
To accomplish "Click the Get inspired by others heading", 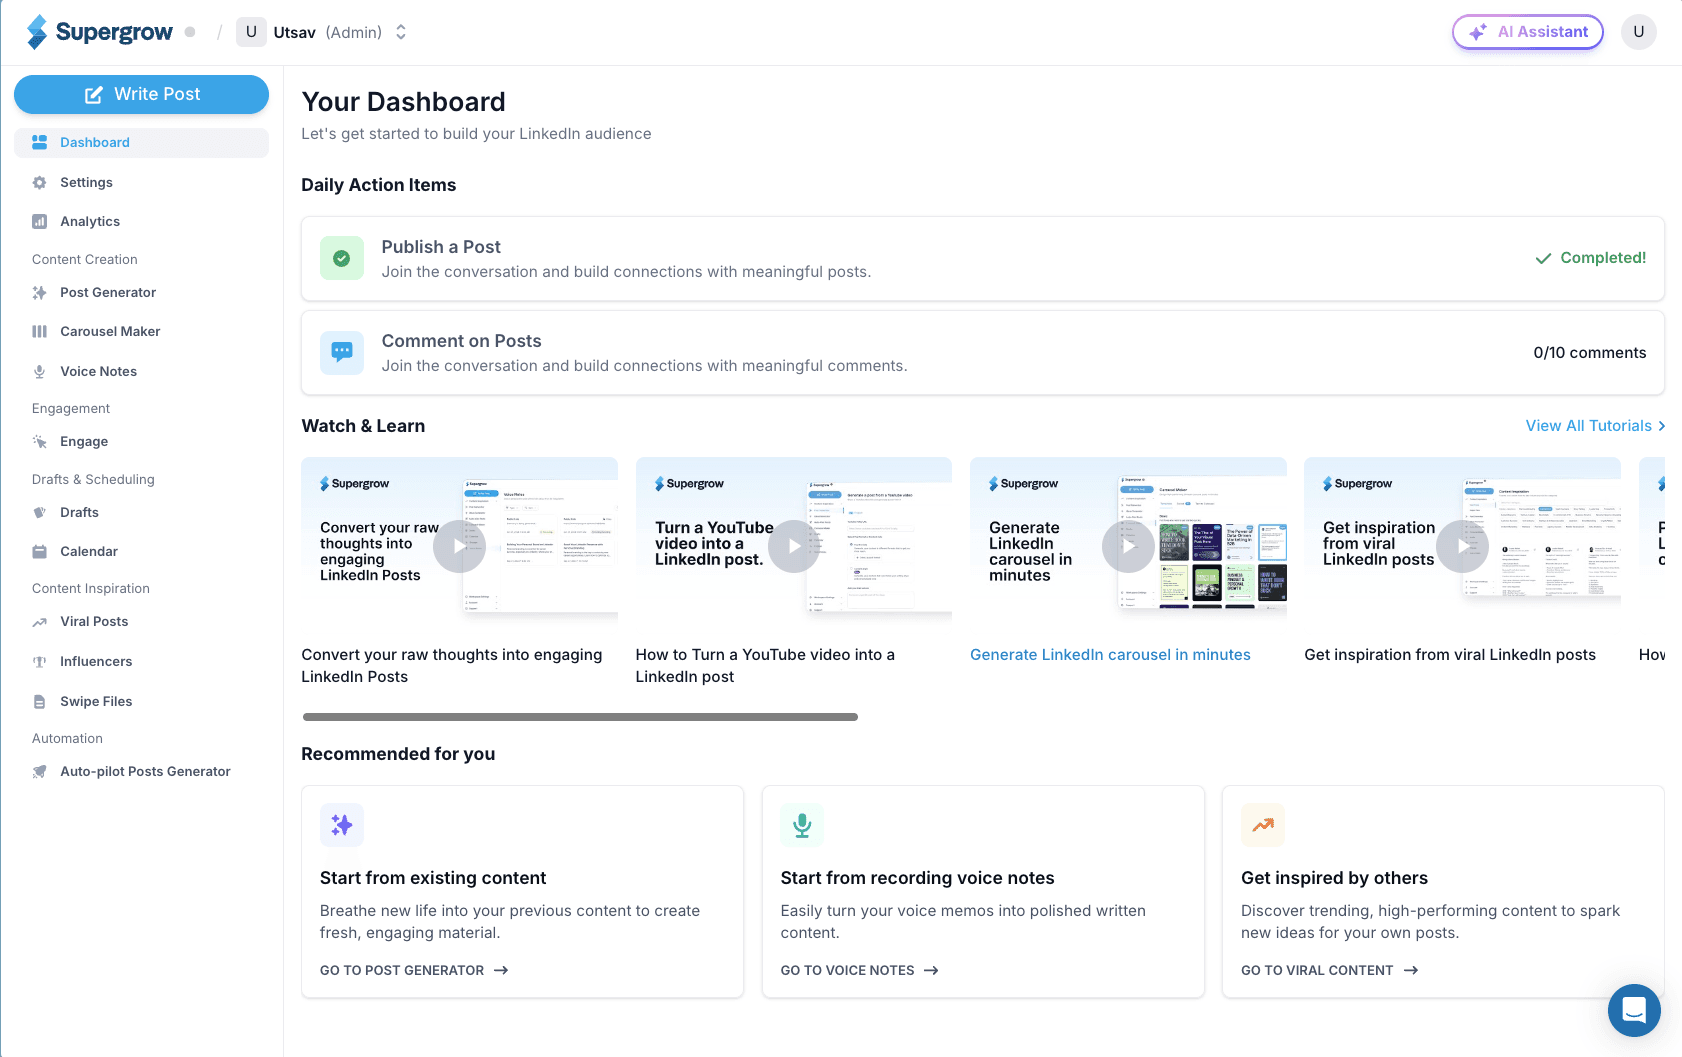I will 1334,878.
